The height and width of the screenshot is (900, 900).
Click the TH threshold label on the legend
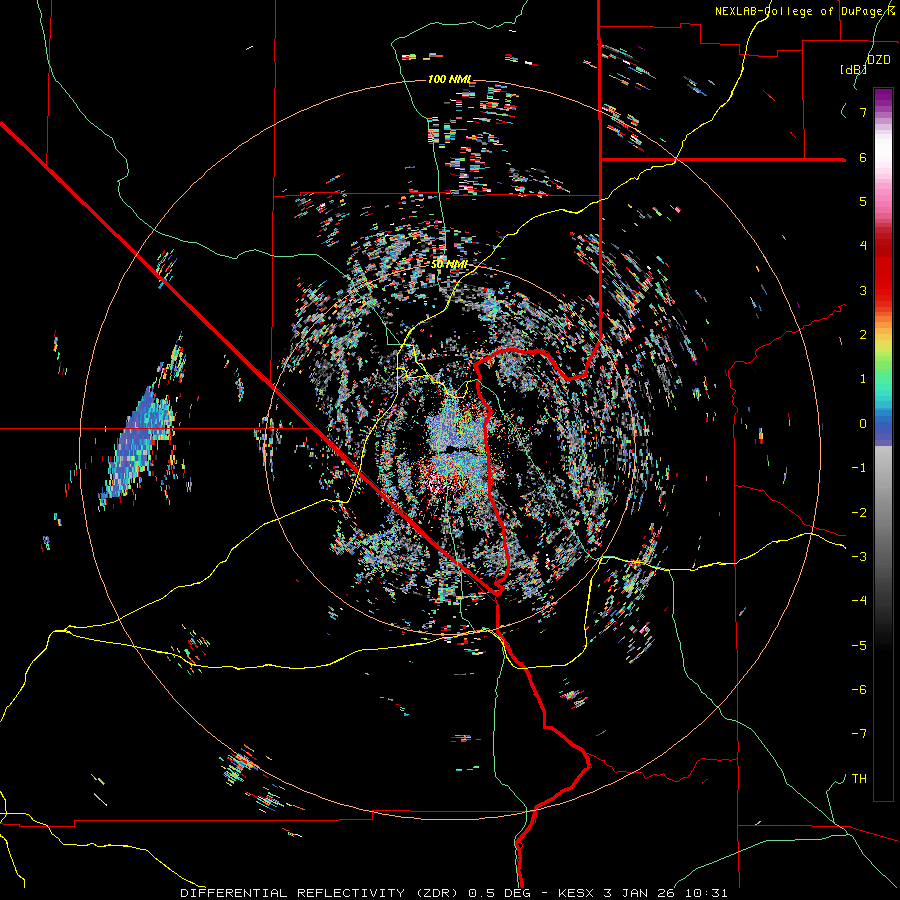859,779
